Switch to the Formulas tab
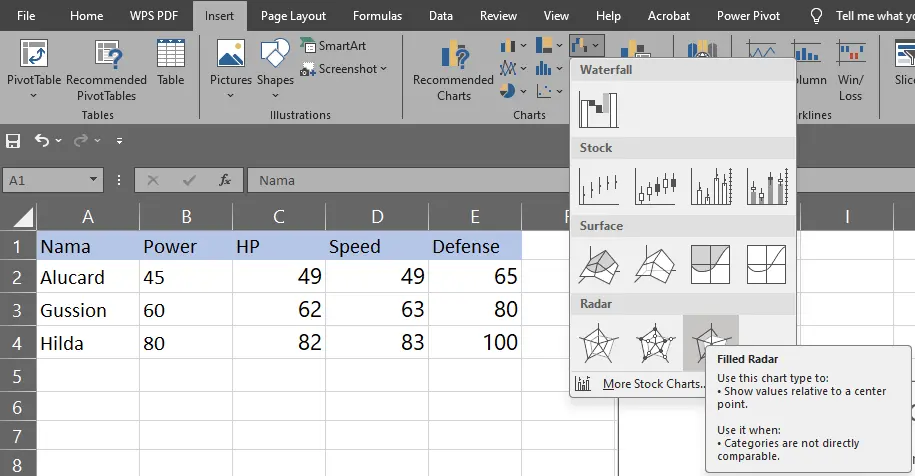The height and width of the screenshot is (476, 915). 378,16
